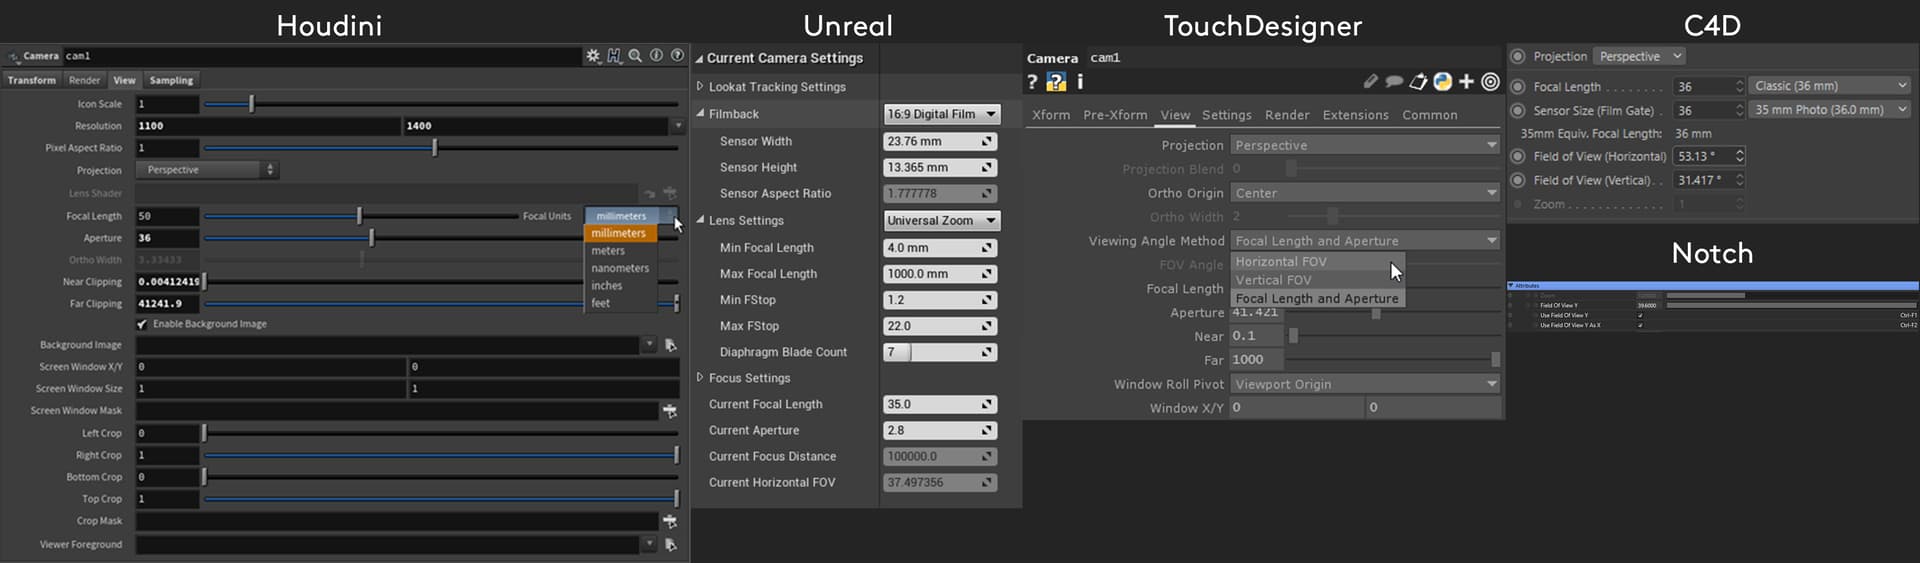The height and width of the screenshot is (563, 1920).
Task: Click Houdini magnifier search parameter icon
Action: 635,56
